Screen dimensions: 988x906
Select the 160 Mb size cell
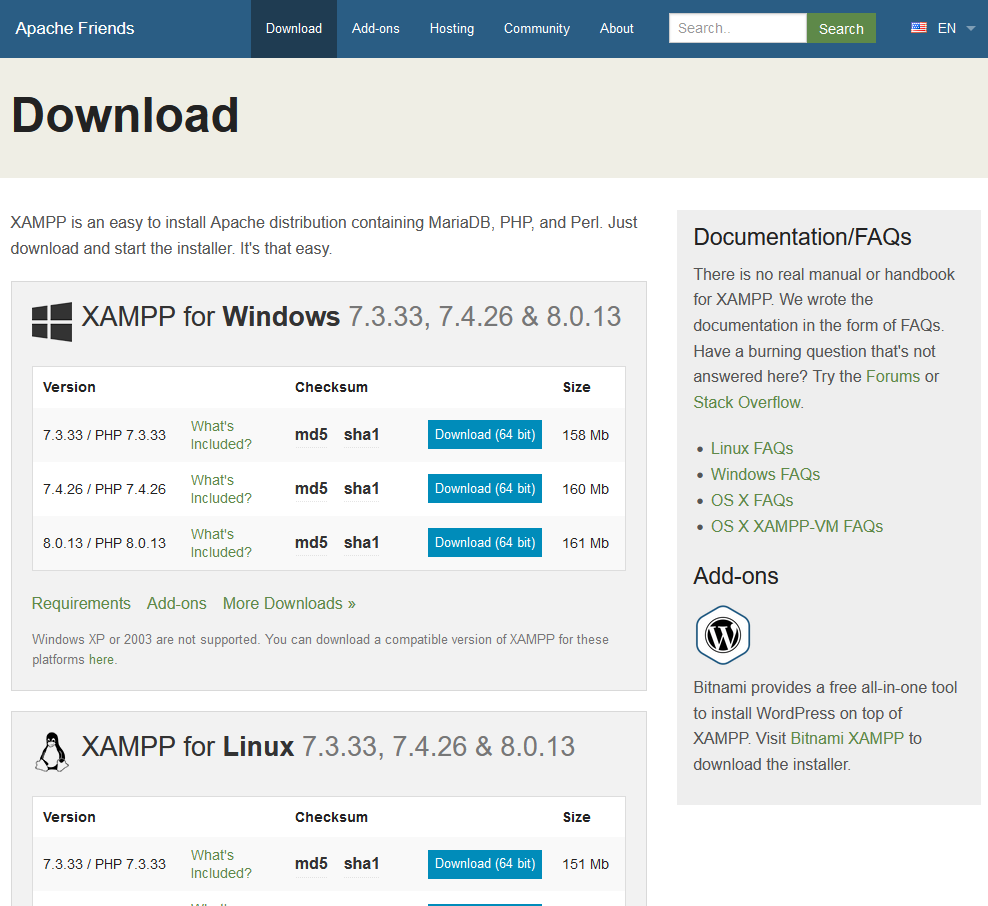pos(585,489)
